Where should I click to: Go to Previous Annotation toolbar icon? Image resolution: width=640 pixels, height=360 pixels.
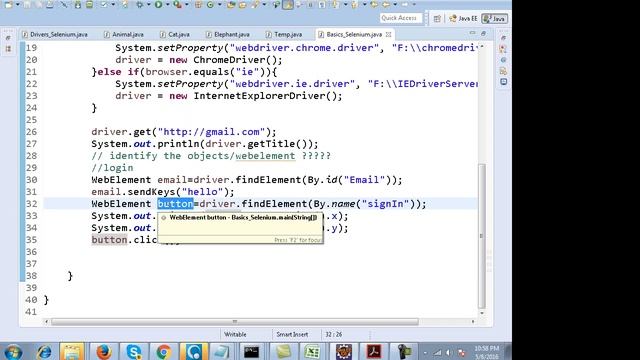coord(354,4)
